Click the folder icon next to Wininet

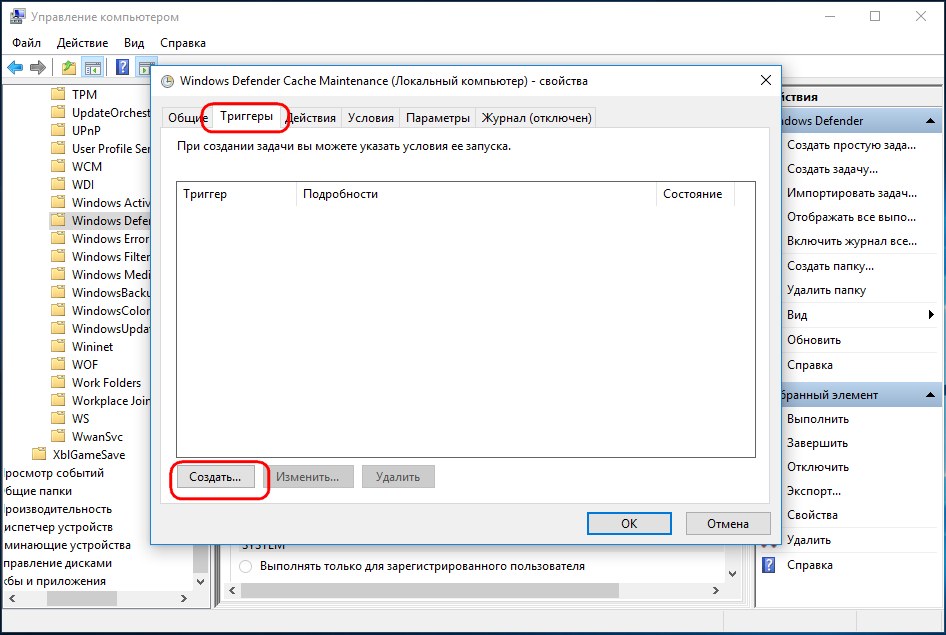coord(58,346)
